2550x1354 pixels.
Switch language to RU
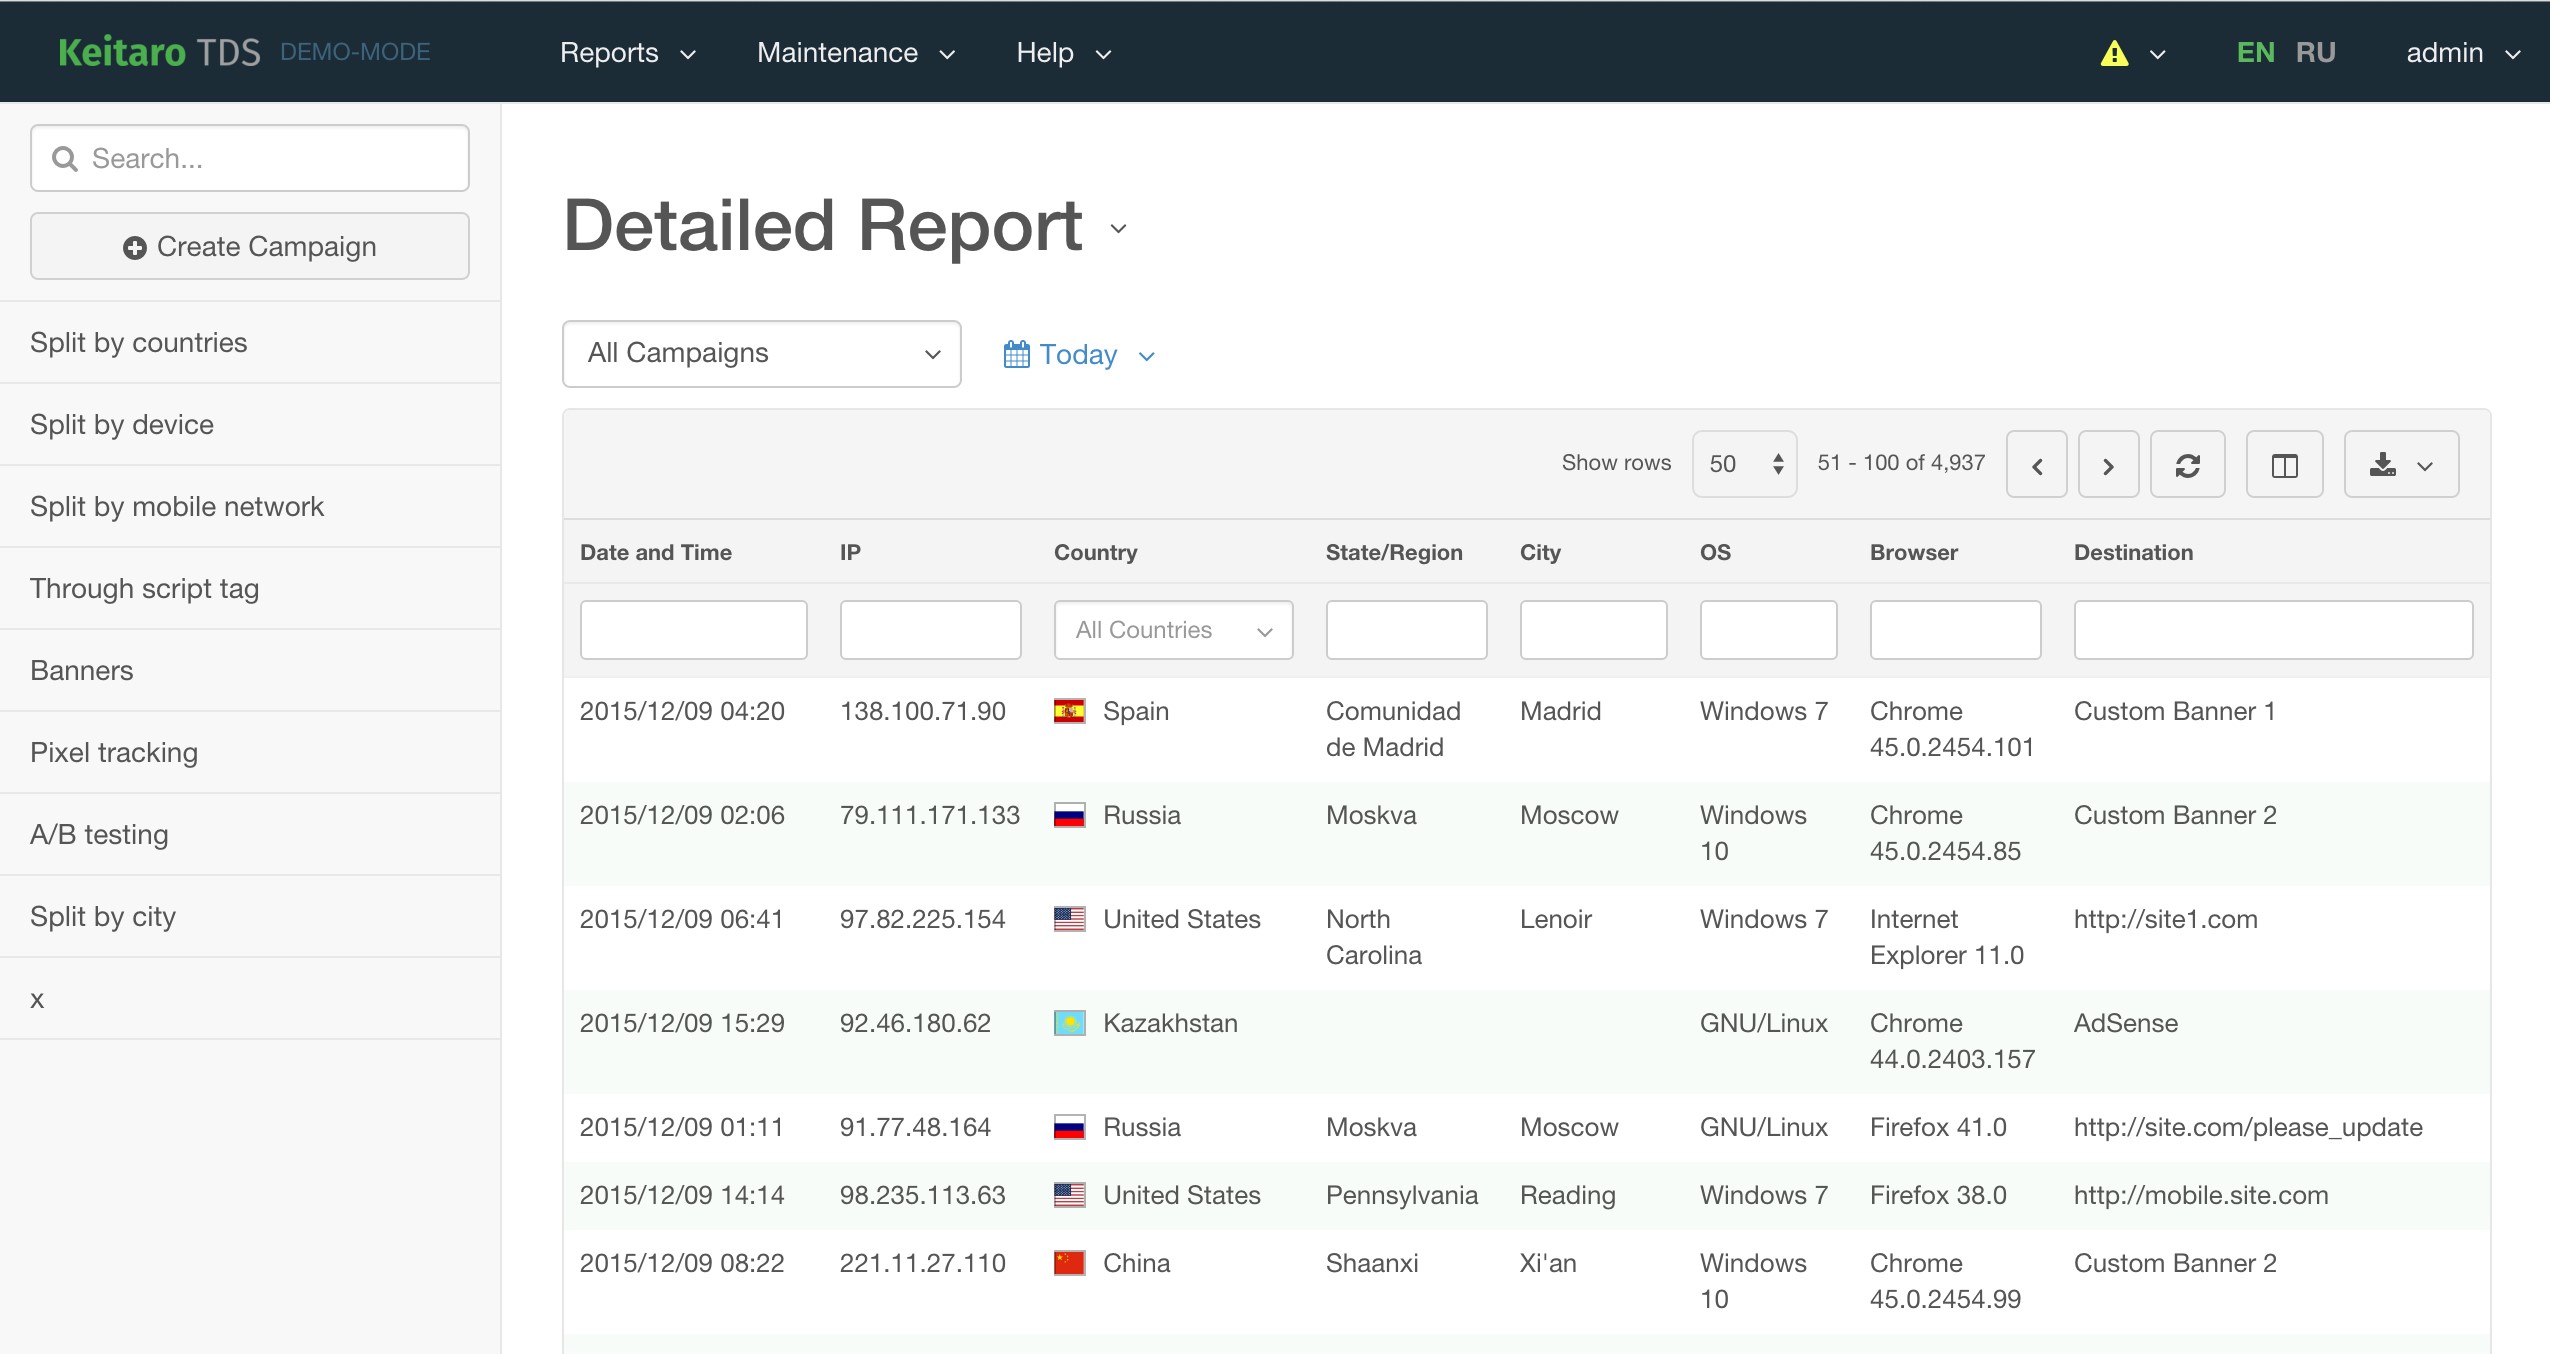tap(2315, 53)
